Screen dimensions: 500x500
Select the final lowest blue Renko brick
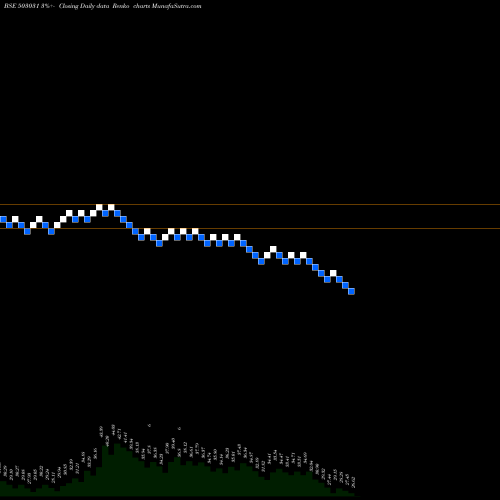point(351,291)
